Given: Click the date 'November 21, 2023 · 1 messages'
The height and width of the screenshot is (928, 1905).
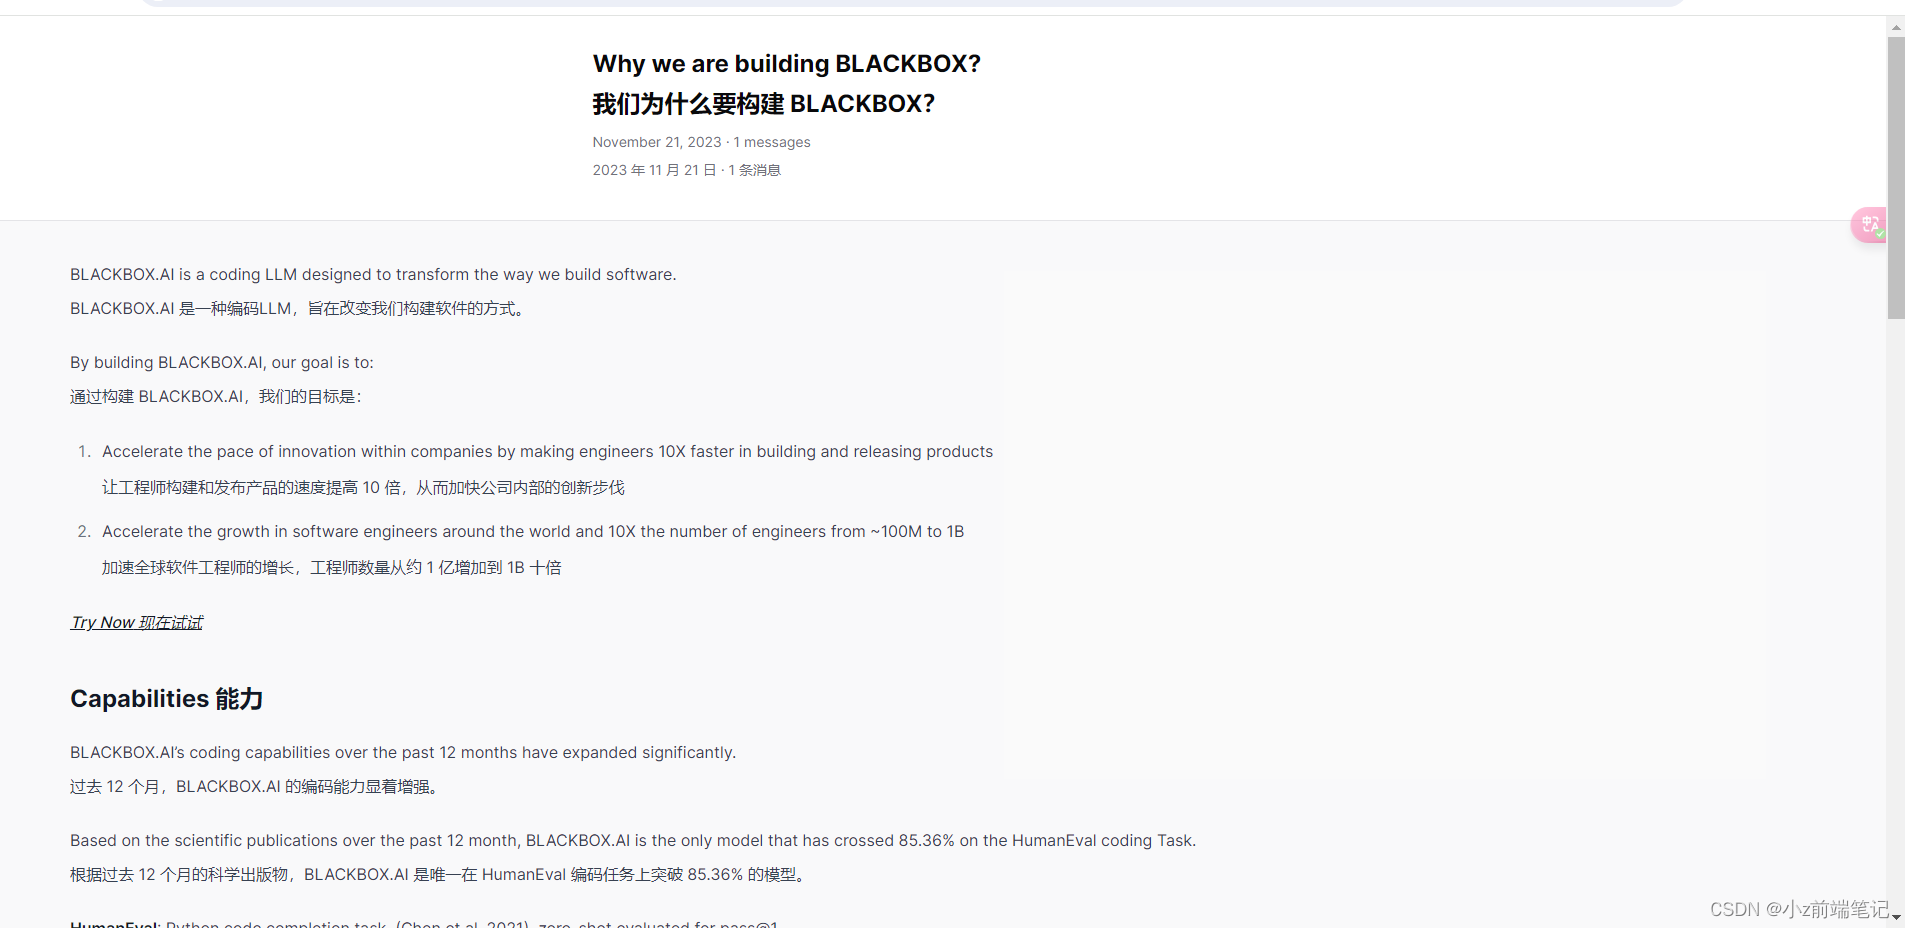Looking at the screenshot, I should pos(701,142).
